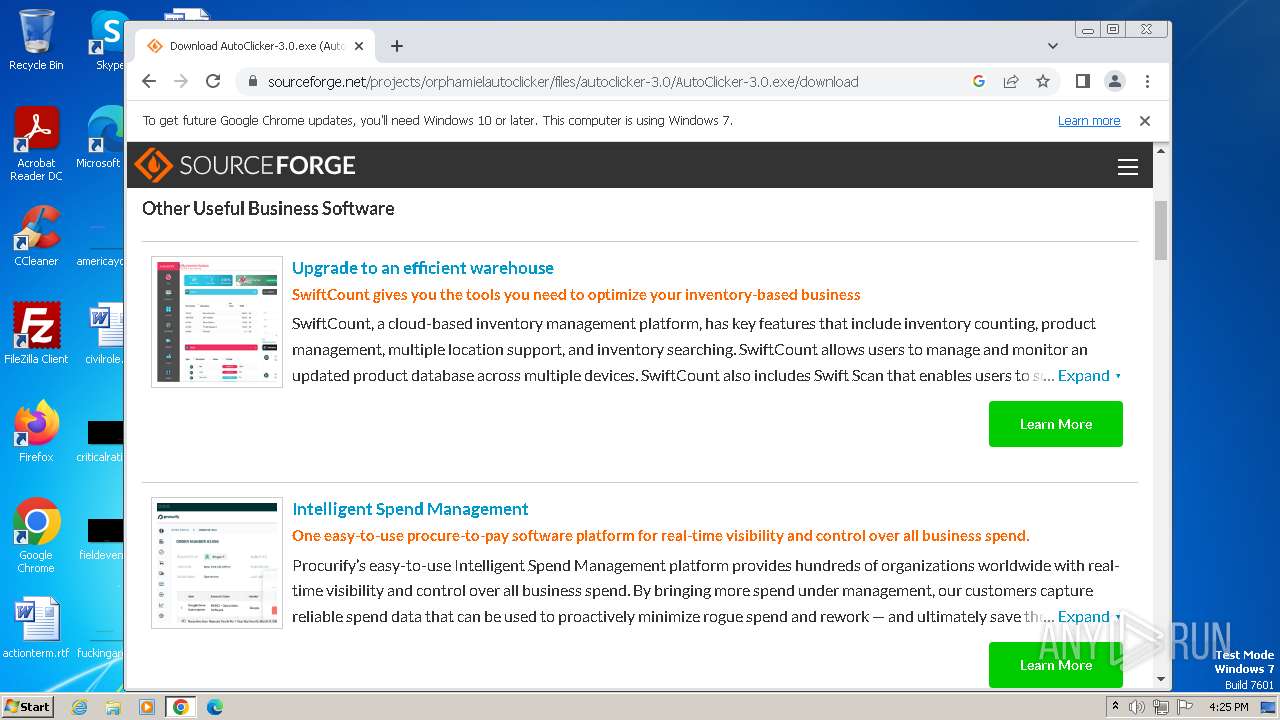Image resolution: width=1280 pixels, height=720 pixels.
Task: Reload the SourceForge page
Action: [x=213, y=81]
